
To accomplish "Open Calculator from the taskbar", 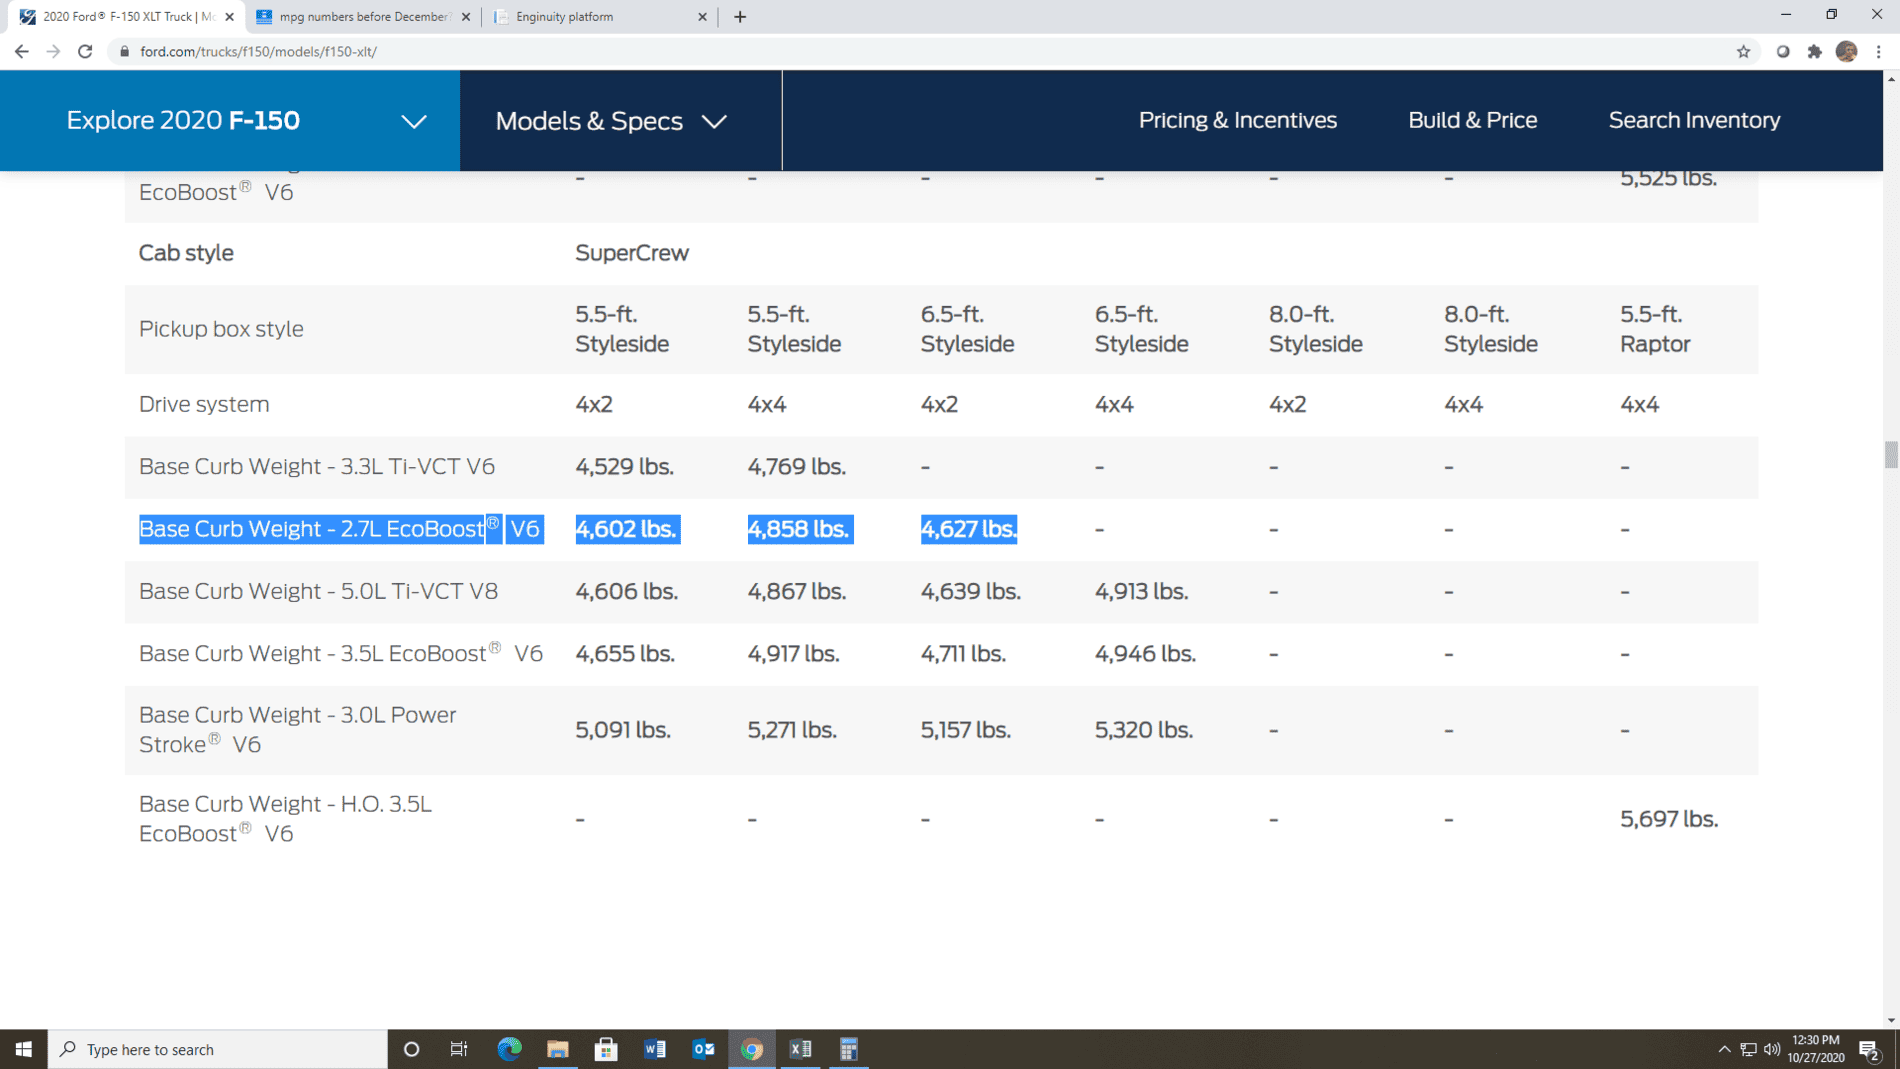I will [849, 1049].
